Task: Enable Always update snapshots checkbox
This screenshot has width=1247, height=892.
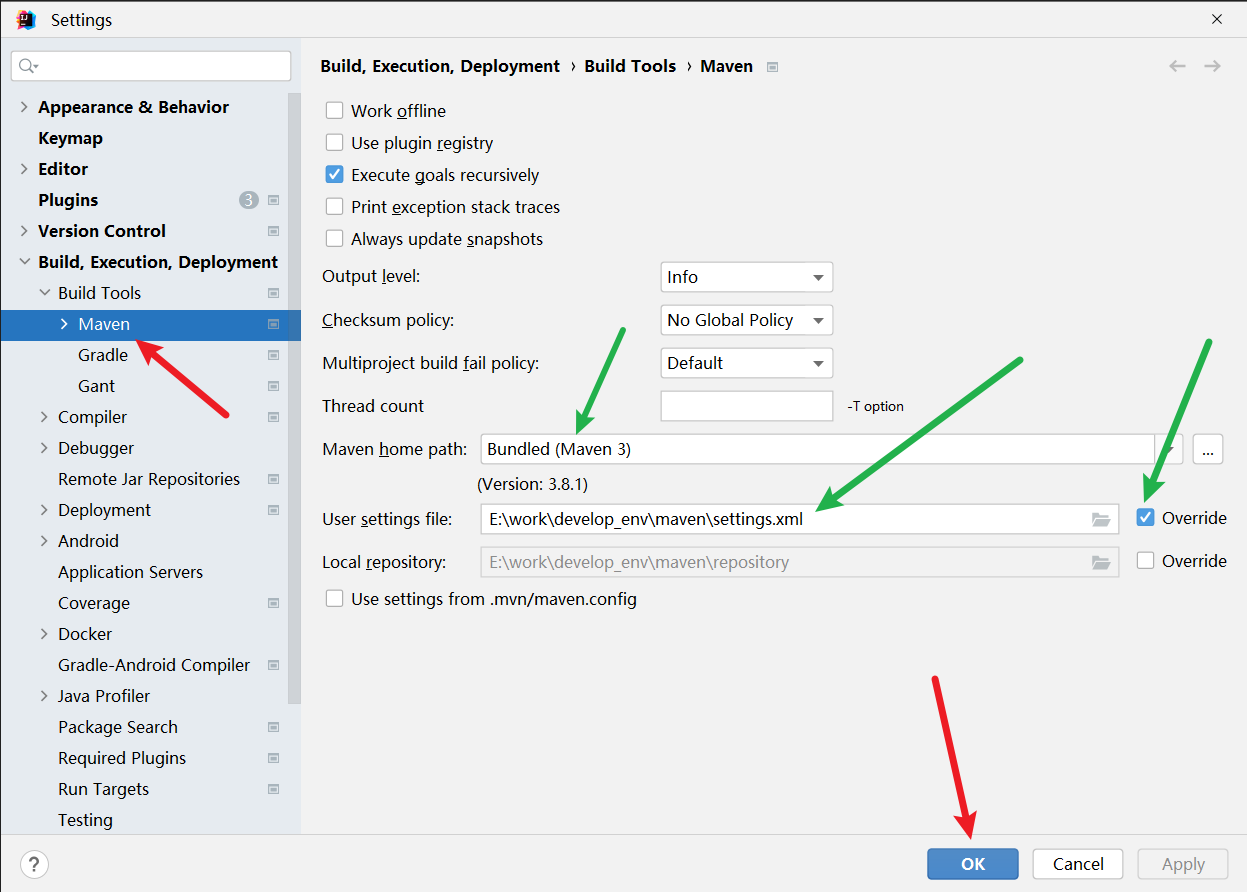Action: point(334,239)
